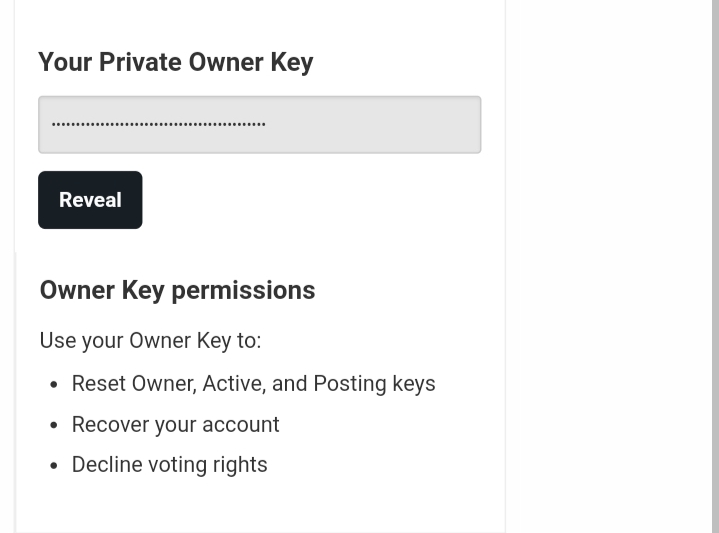Click the 'Owner Key permissions' heading
The width and height of the screenshot is (719, 533).
[177, 290]
